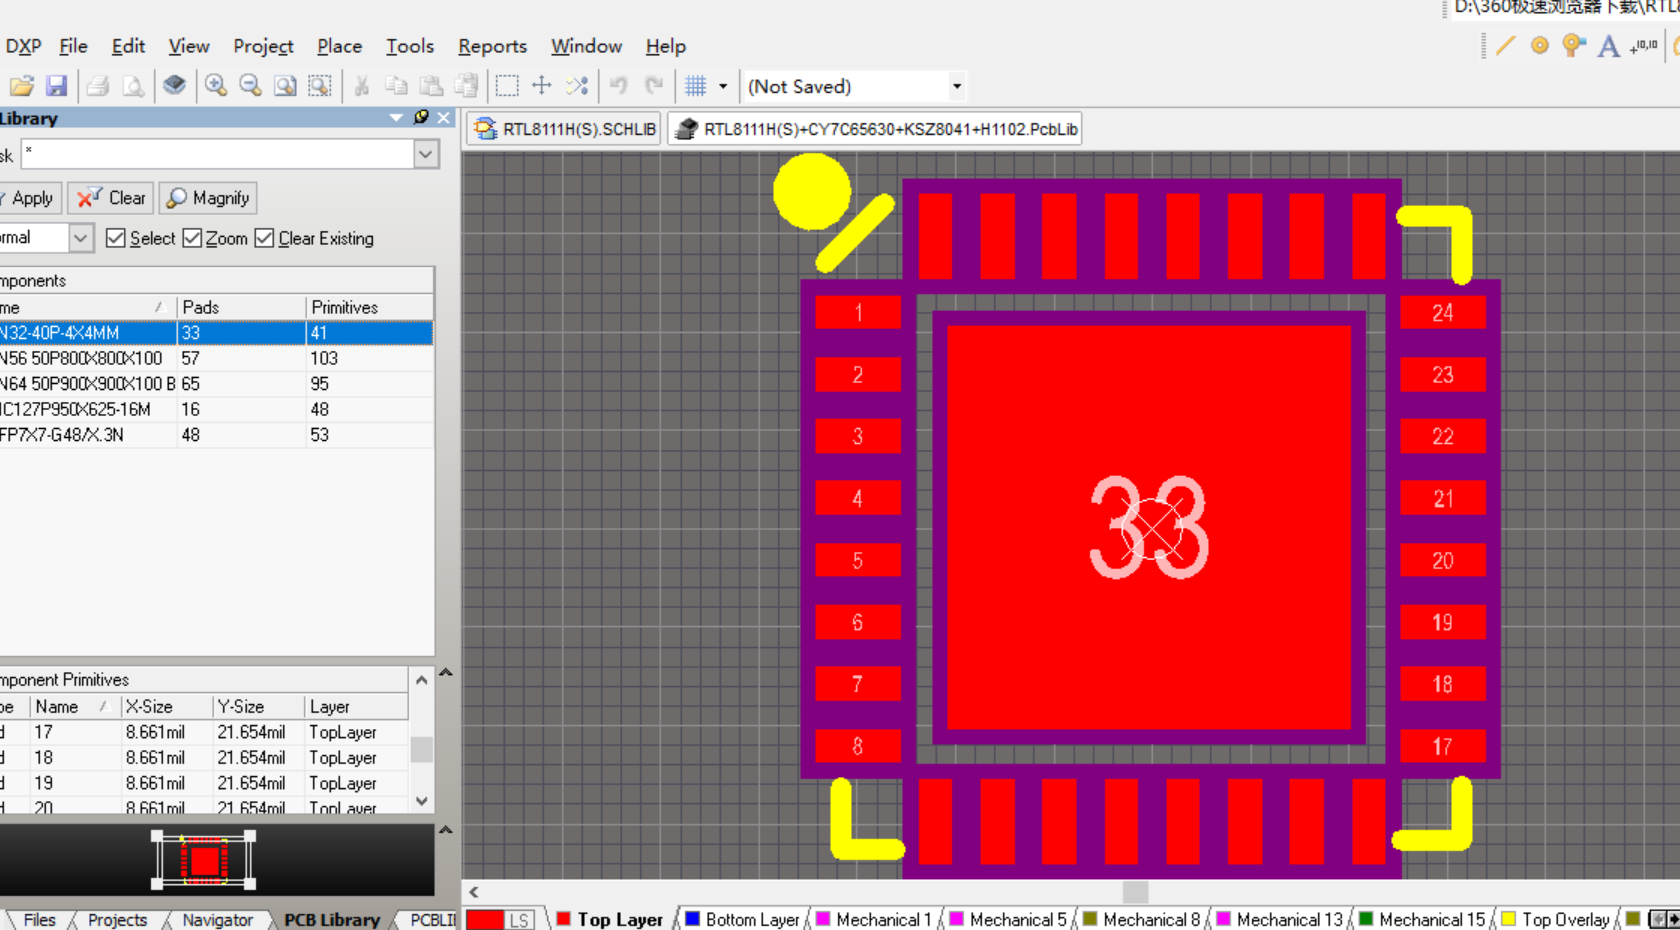Click the Zoom Area icon

point(320,86)
